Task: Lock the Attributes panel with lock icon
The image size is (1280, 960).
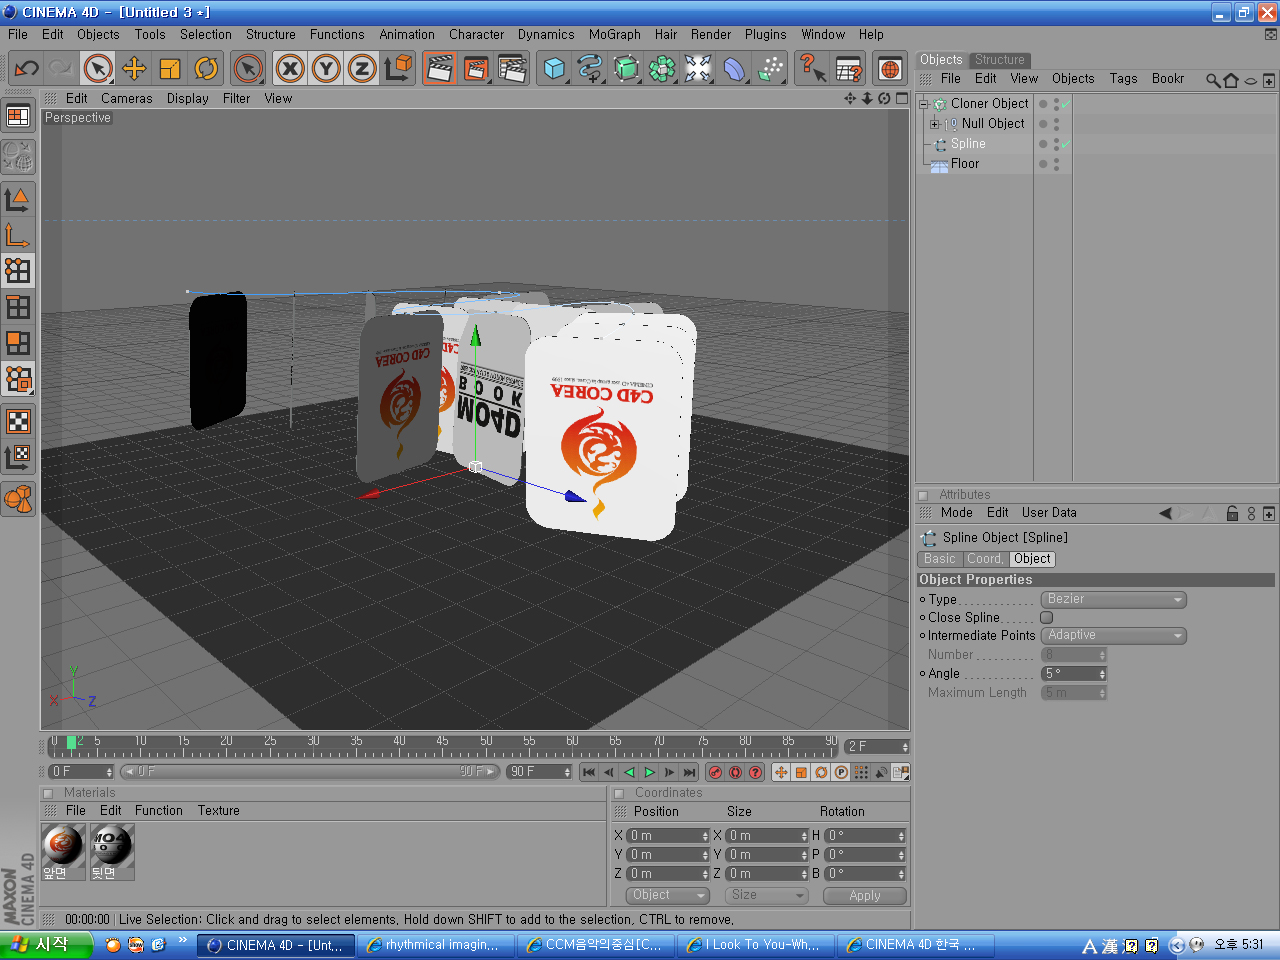Action: [x=1232, y=513]
